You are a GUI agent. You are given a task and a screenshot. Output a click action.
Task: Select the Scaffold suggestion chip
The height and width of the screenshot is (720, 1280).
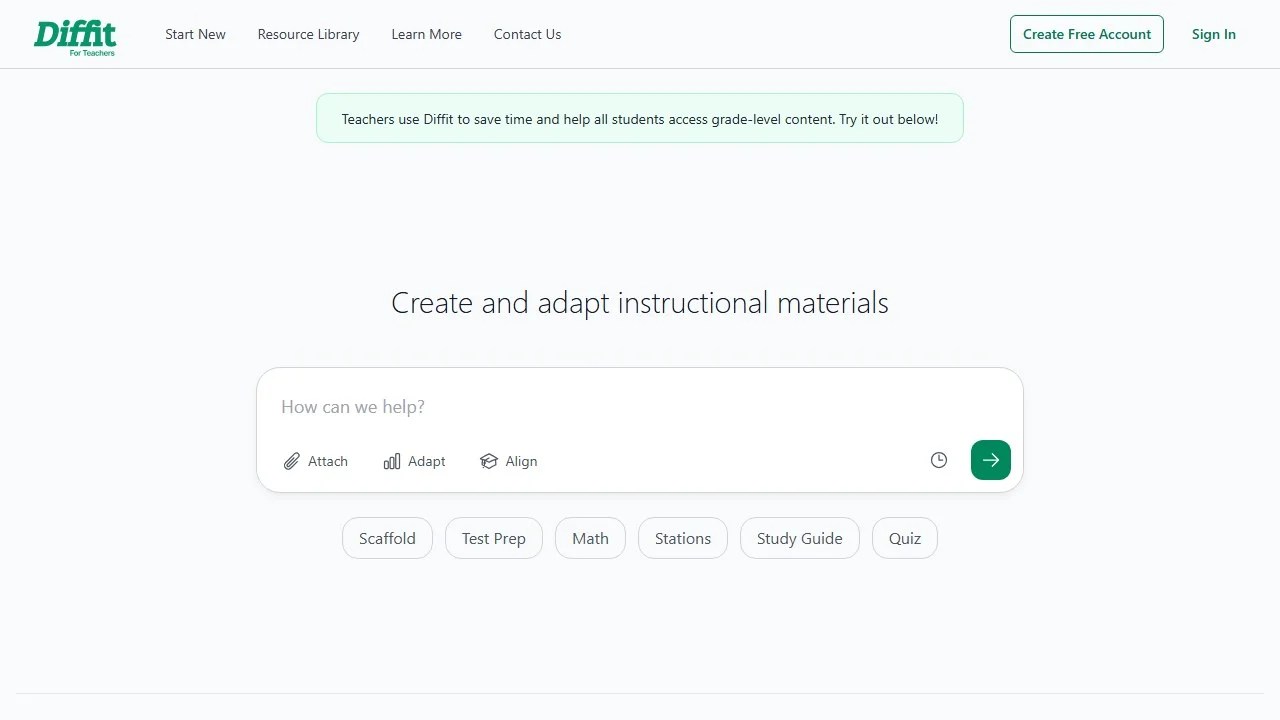[387, 538]
